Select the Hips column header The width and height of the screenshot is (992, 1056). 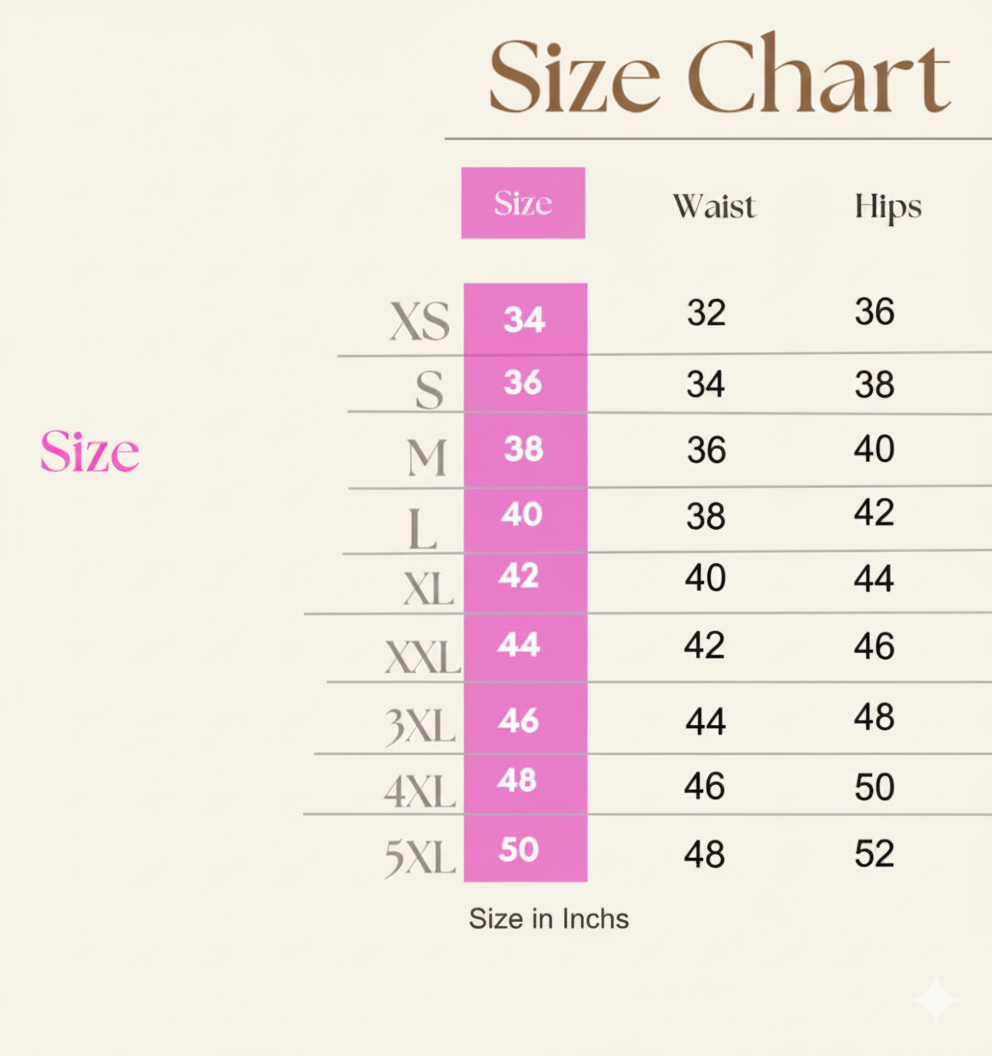888,207
